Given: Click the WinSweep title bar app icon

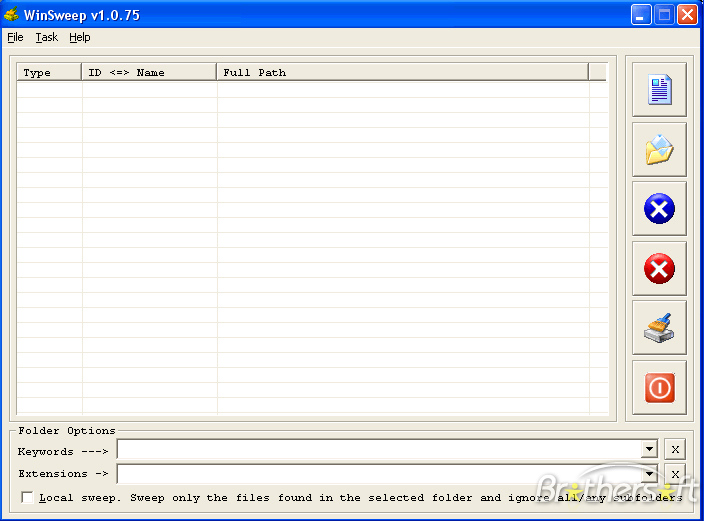Looking at the screenshot, I should 11,14.
